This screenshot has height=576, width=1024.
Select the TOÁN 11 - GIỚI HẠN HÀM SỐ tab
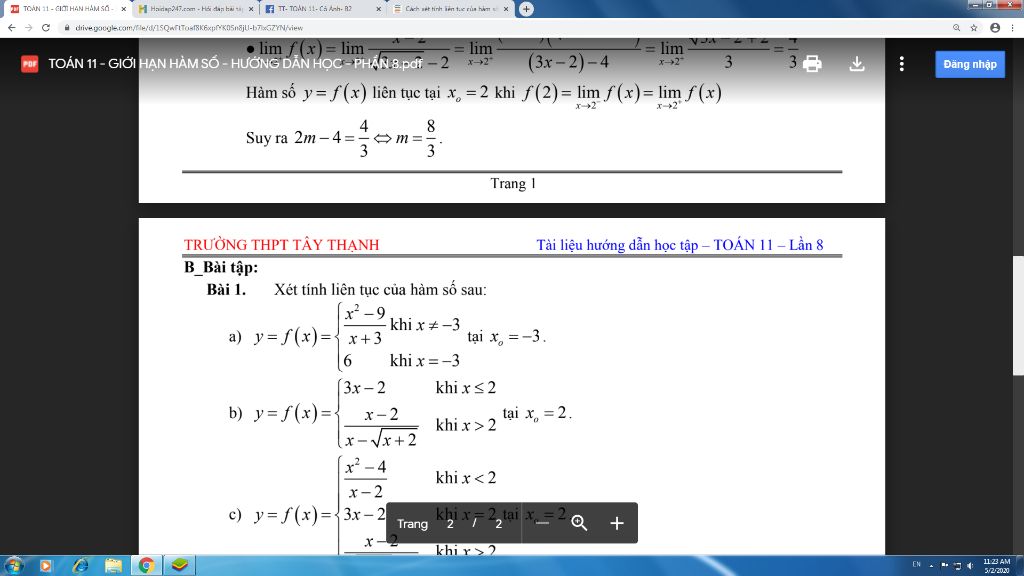pyautogui.click(x=67, y=9)
